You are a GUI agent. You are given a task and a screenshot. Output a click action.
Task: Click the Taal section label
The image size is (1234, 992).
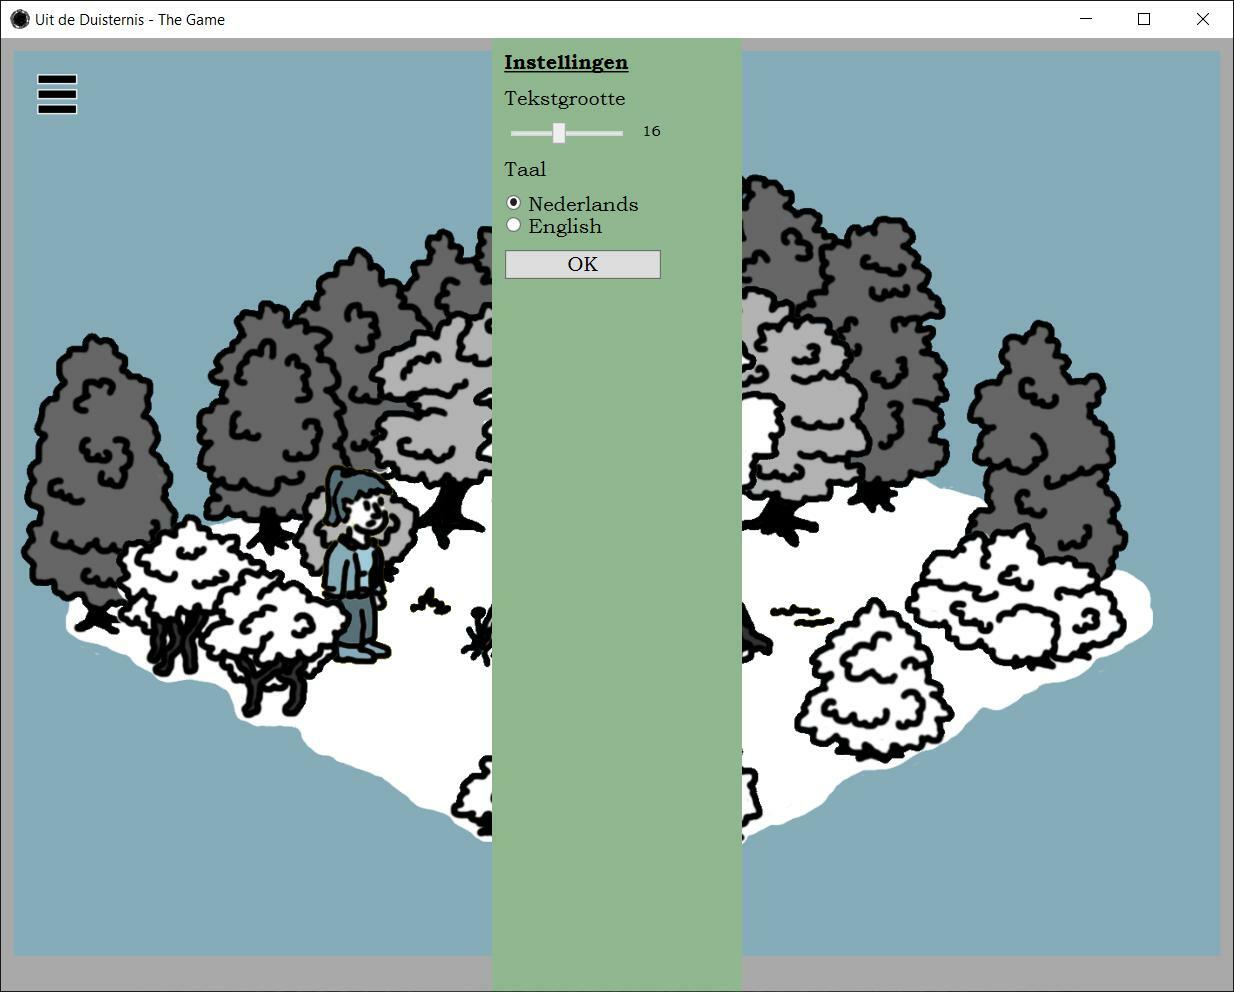[525, 169]
